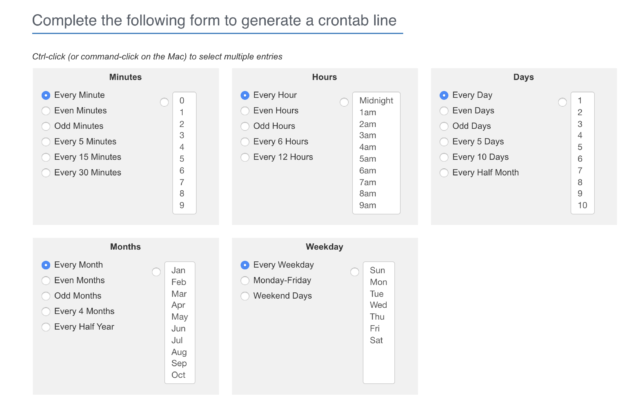The image size is (640, 407).
Task: Select Every 30 Minutes option
Action: (x=46, y=173)
